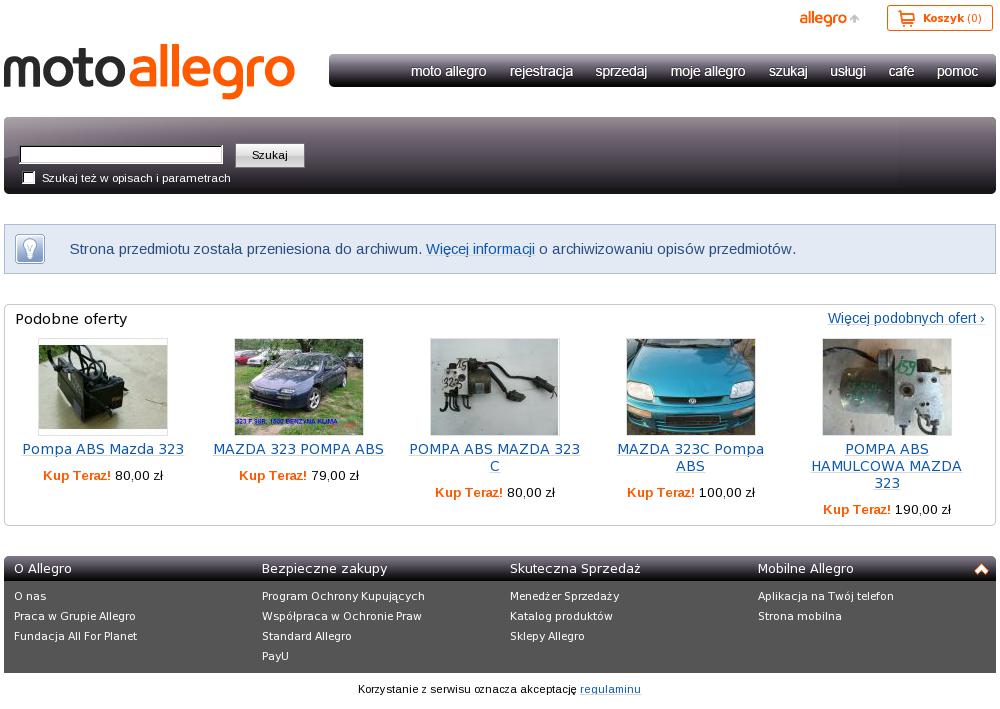Click the Skuteczna Sprzedaż footer heading
1000x709 pixels.
point(575,569)
